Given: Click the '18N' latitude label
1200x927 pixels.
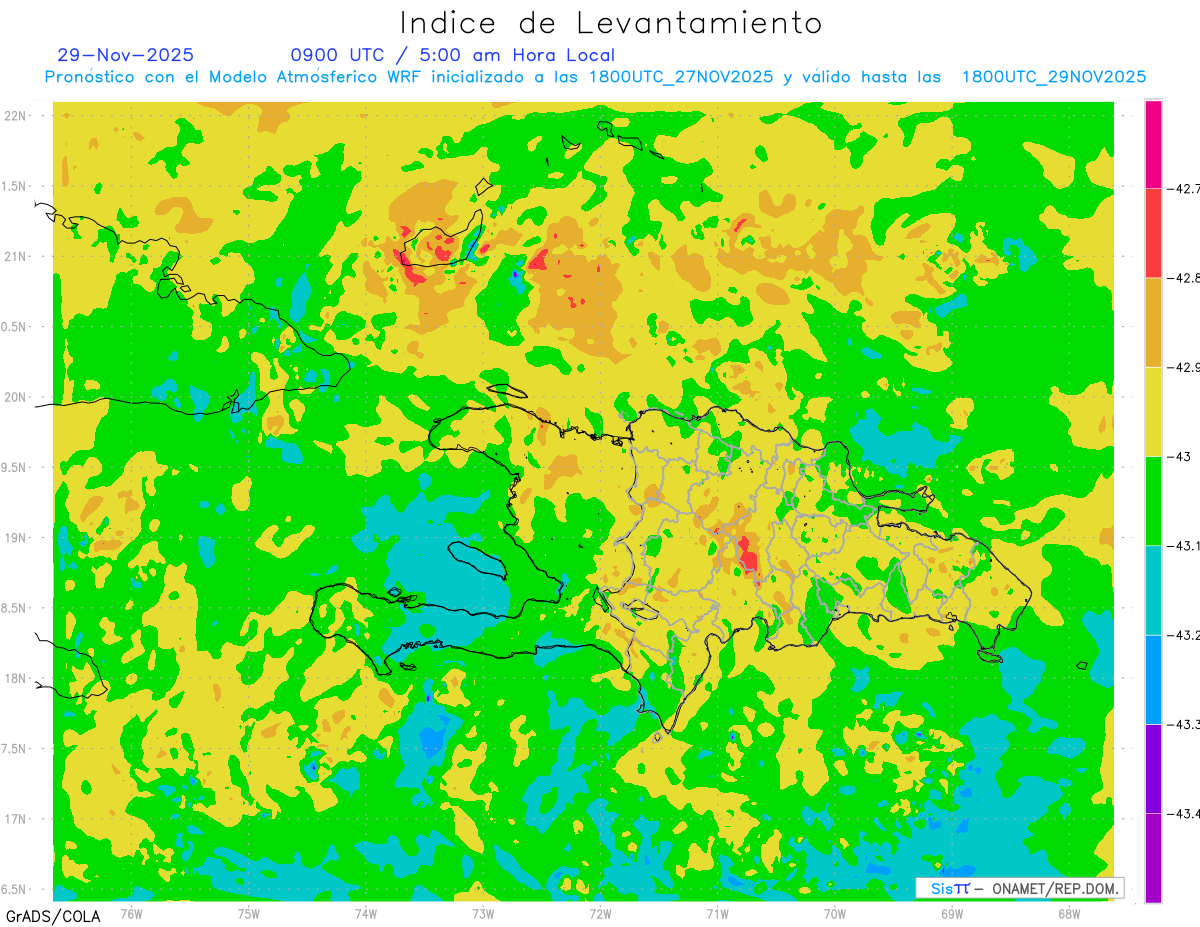Looking at the screenshot, I should point(14,678).
